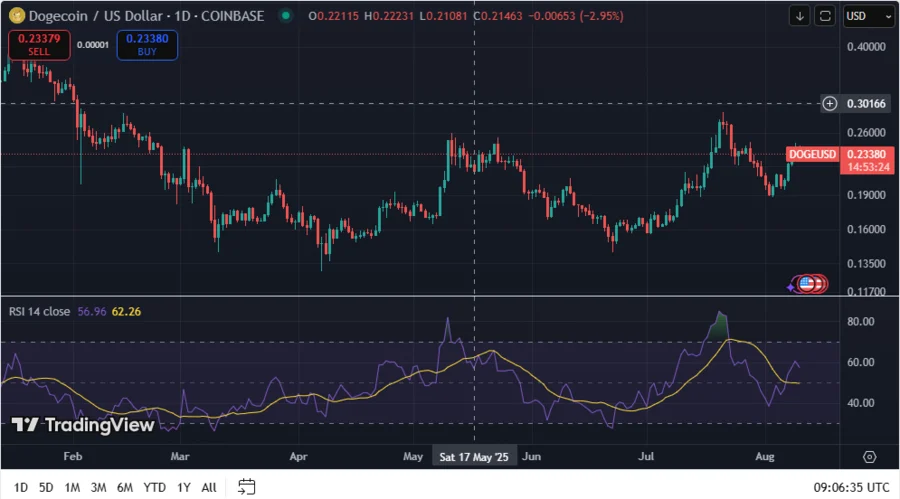Open the US flag economic events icon
This screenshot has width=900, height=499.
point(806,283)
